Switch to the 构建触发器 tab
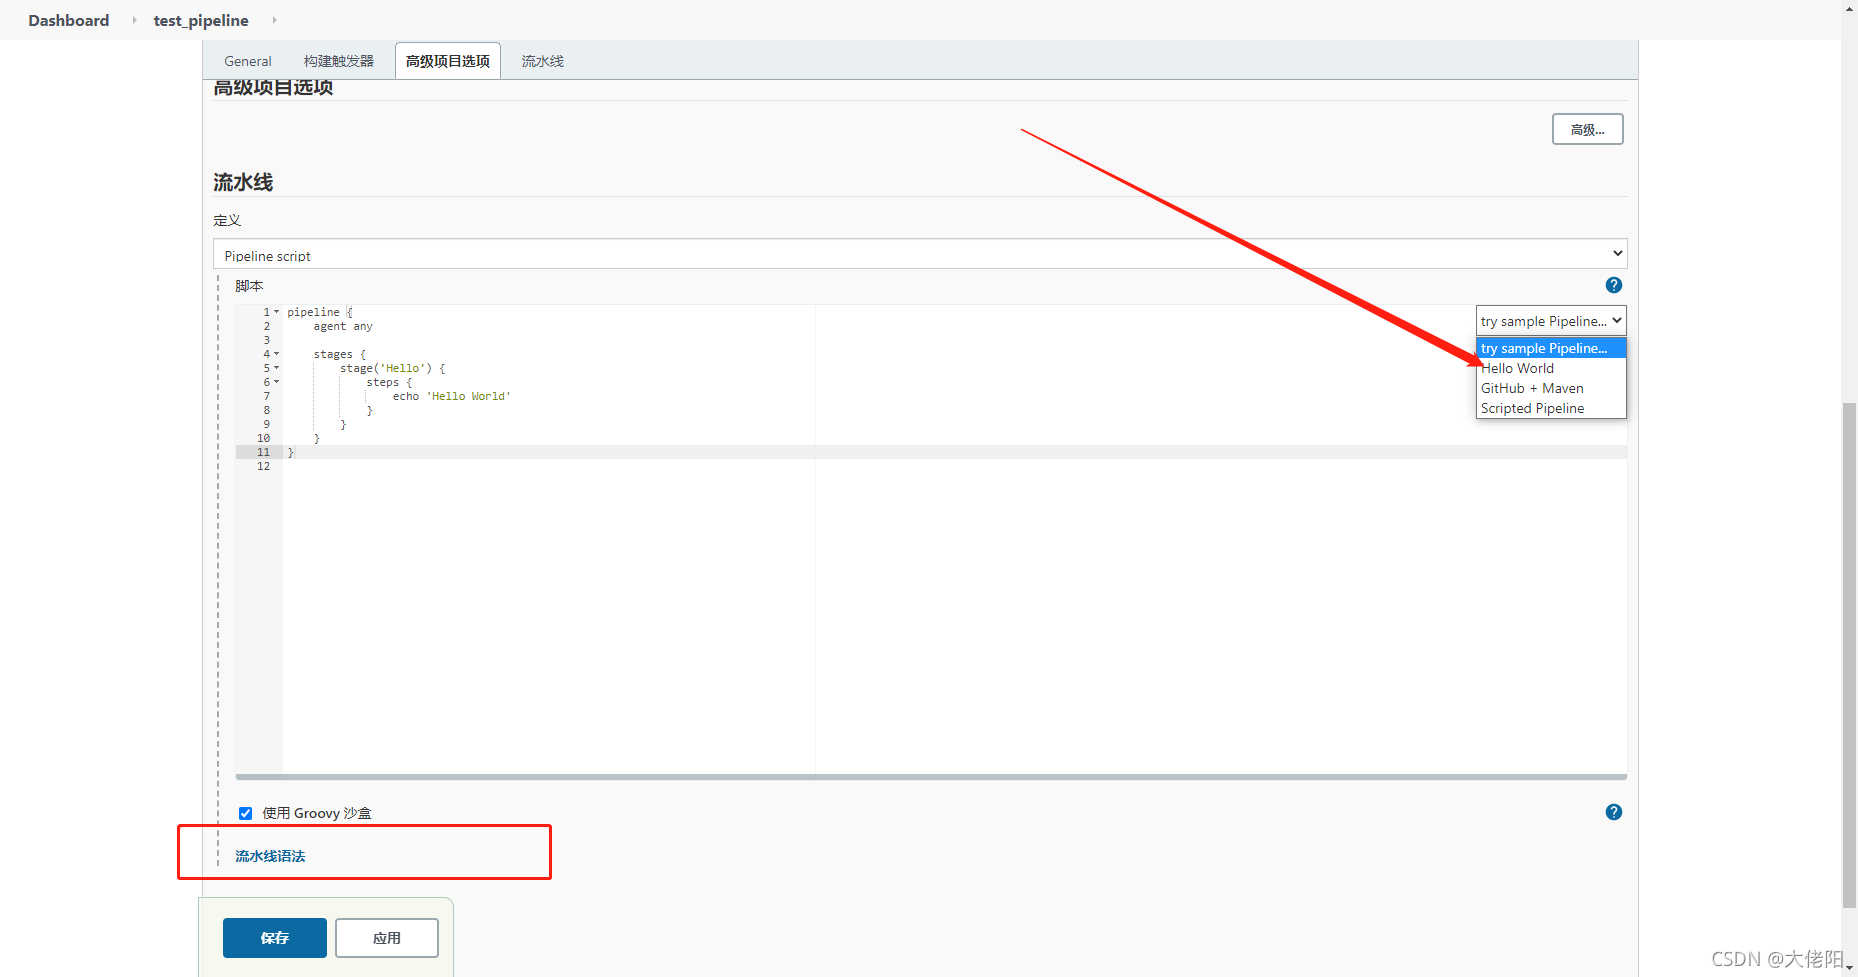 click(339, 61)
